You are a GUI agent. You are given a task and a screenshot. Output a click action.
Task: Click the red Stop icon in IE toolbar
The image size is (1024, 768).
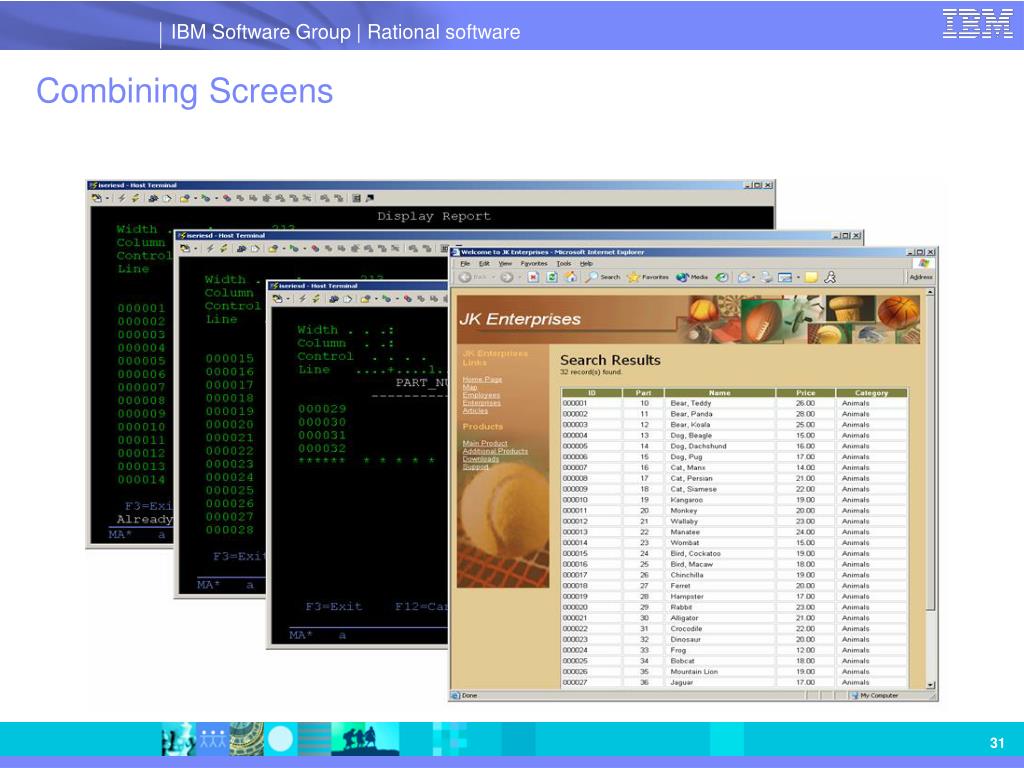(x=533, y=278)
